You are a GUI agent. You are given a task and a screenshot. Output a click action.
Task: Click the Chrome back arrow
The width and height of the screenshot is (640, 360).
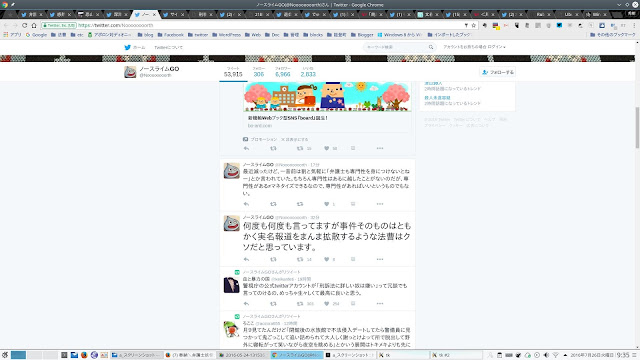coord(6,25)
